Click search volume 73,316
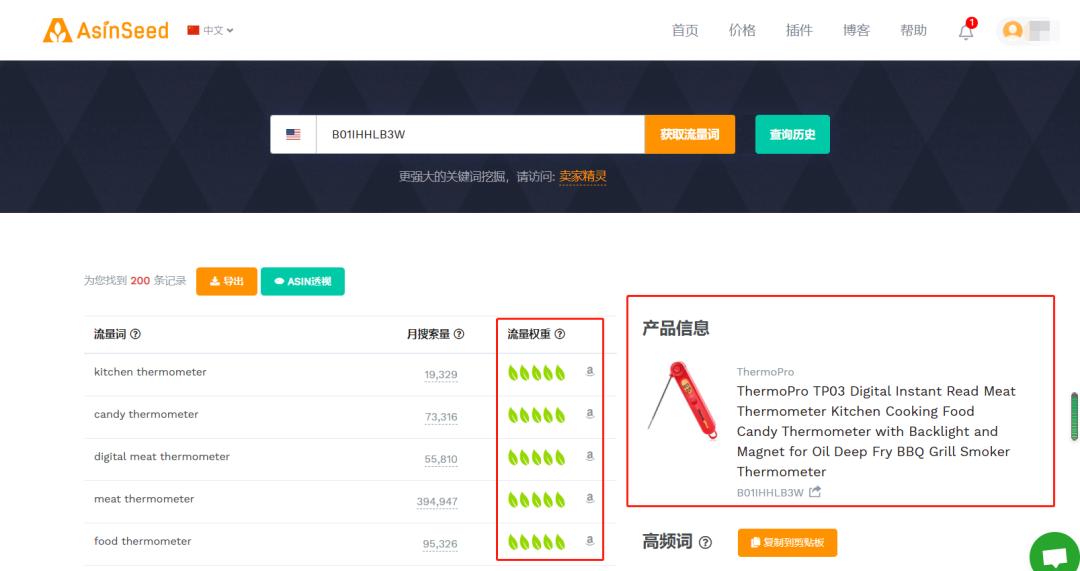Screen dimensions: 1080x571 [x=441, y=417]
